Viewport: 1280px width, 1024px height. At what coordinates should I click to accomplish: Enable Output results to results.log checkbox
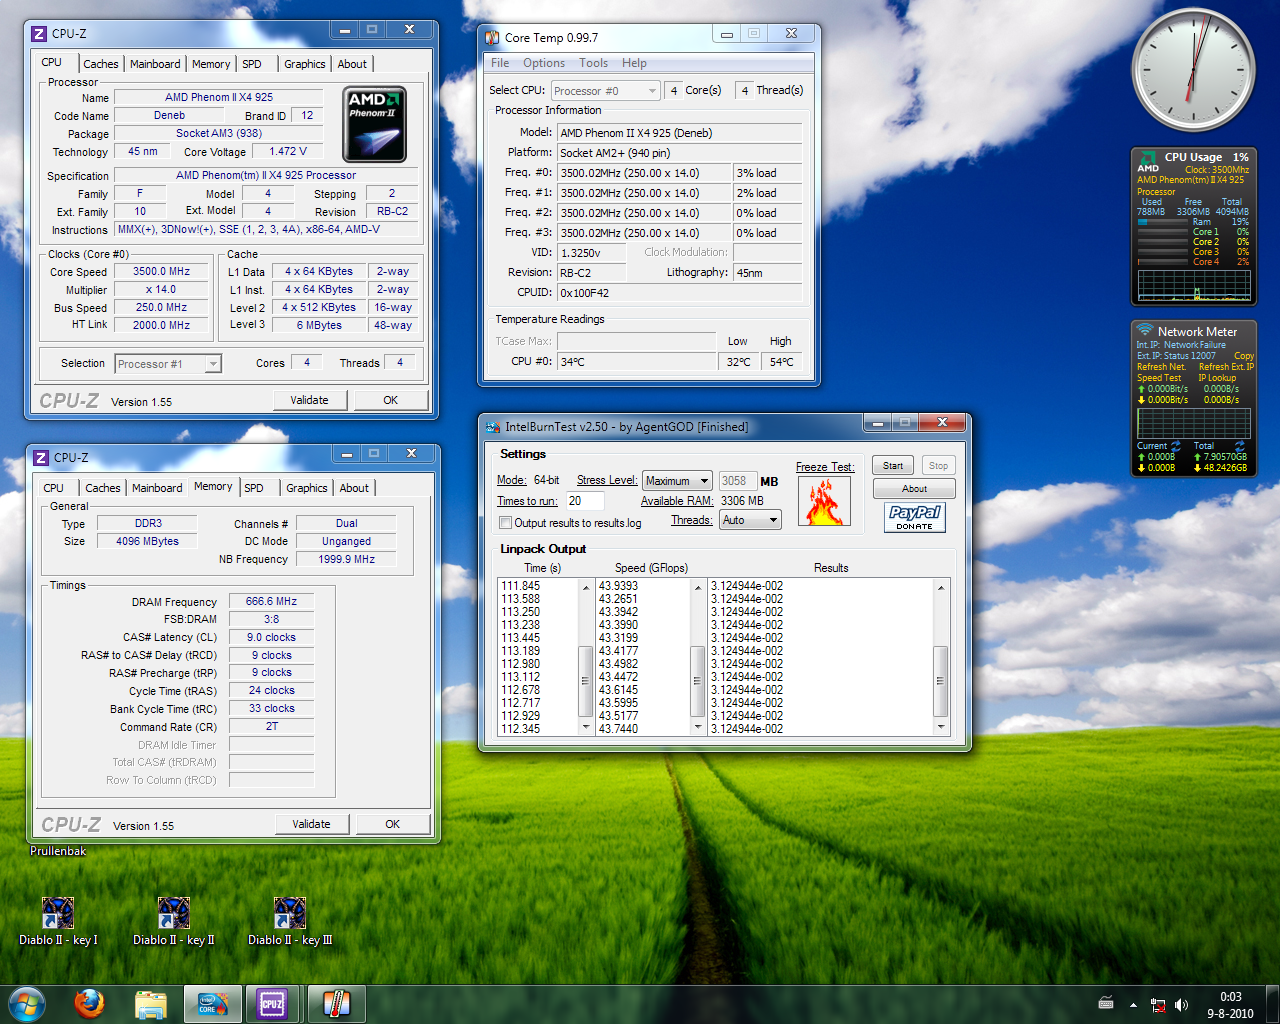[506, 523]
